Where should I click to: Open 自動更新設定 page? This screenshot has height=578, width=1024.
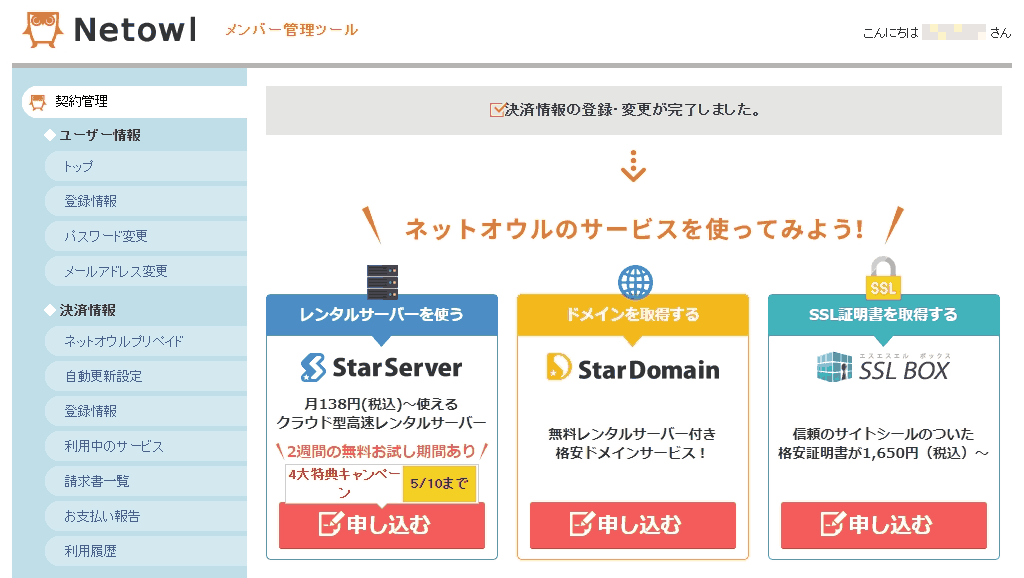pyautogui.click(x=146, y=376)
